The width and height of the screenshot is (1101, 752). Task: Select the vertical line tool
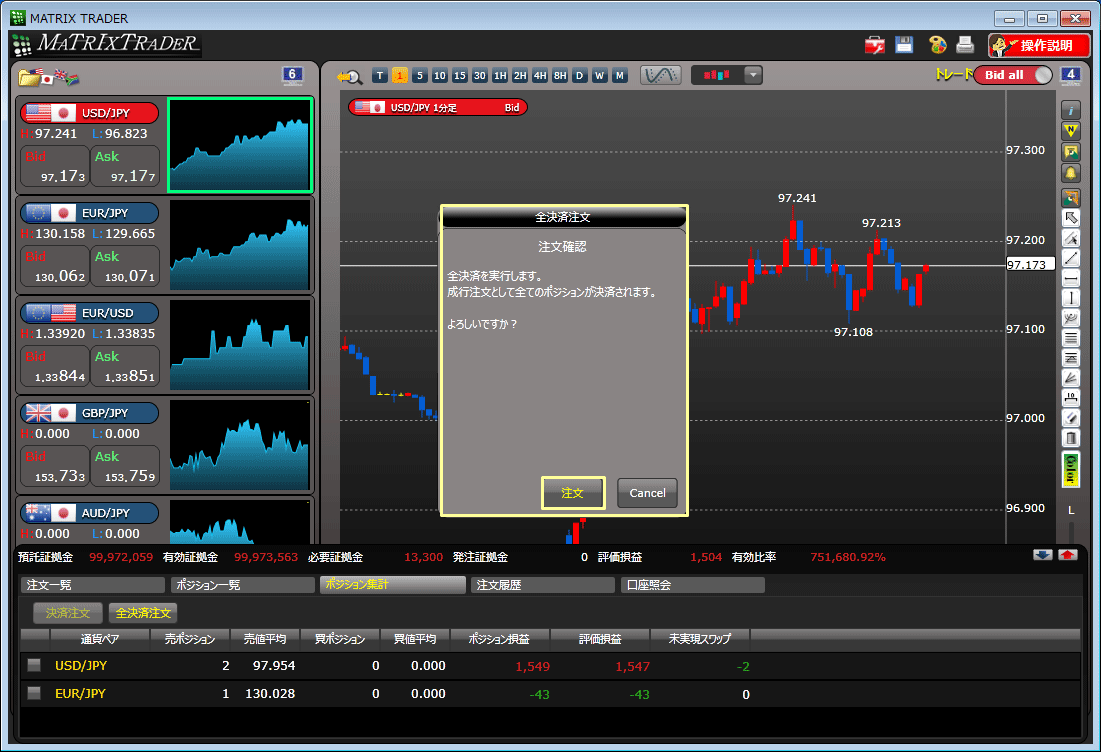click(x=1071, y=298)
